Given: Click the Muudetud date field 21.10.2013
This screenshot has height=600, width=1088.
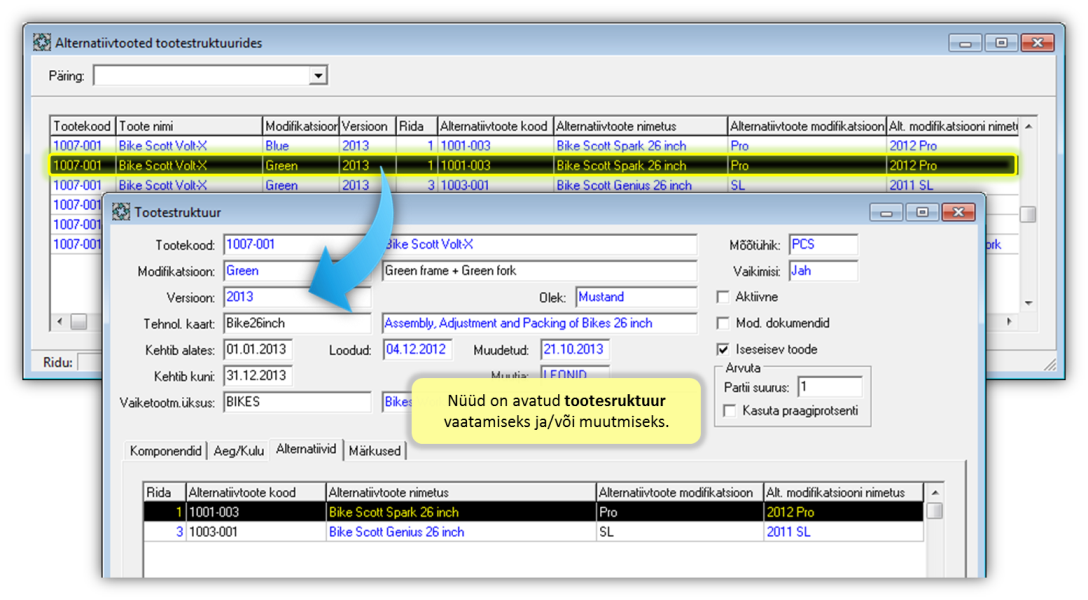Looking at the screenshot, I should click(x=575, y=350).
